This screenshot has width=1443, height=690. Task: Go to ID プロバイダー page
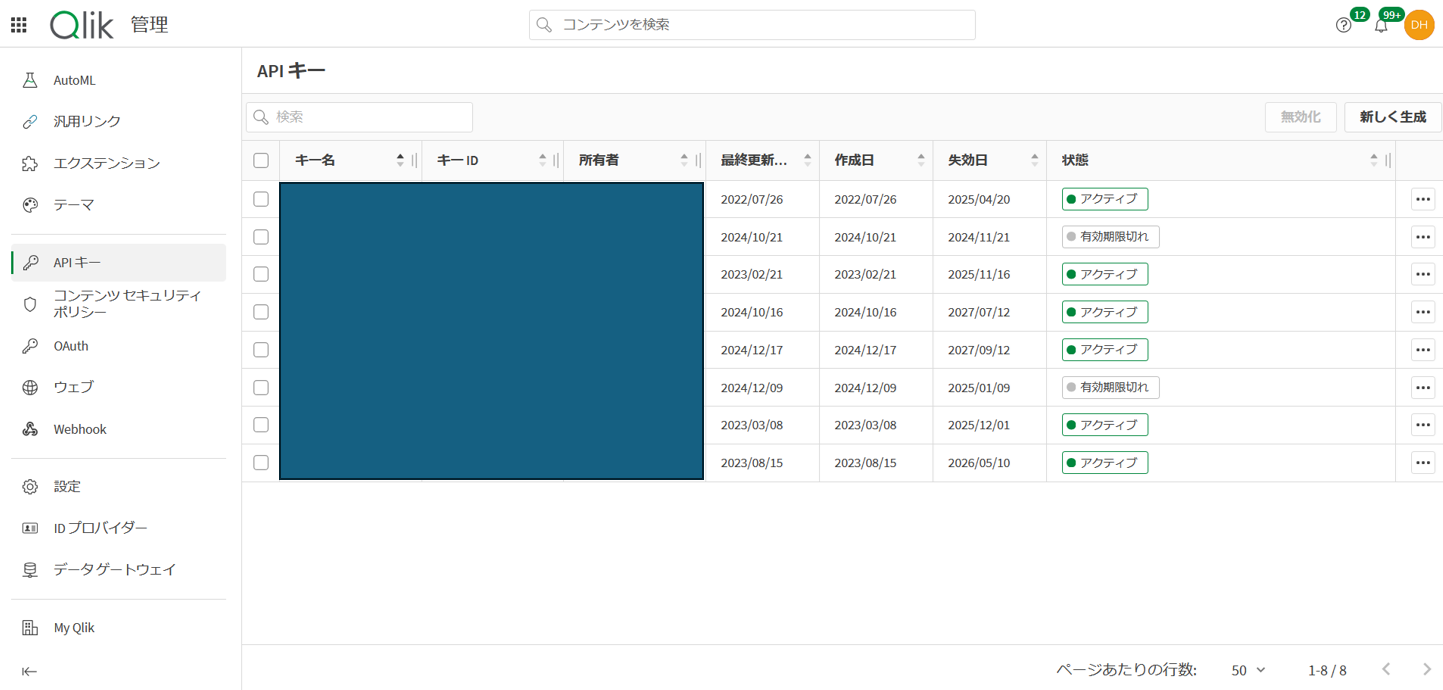tap(100, 528)
